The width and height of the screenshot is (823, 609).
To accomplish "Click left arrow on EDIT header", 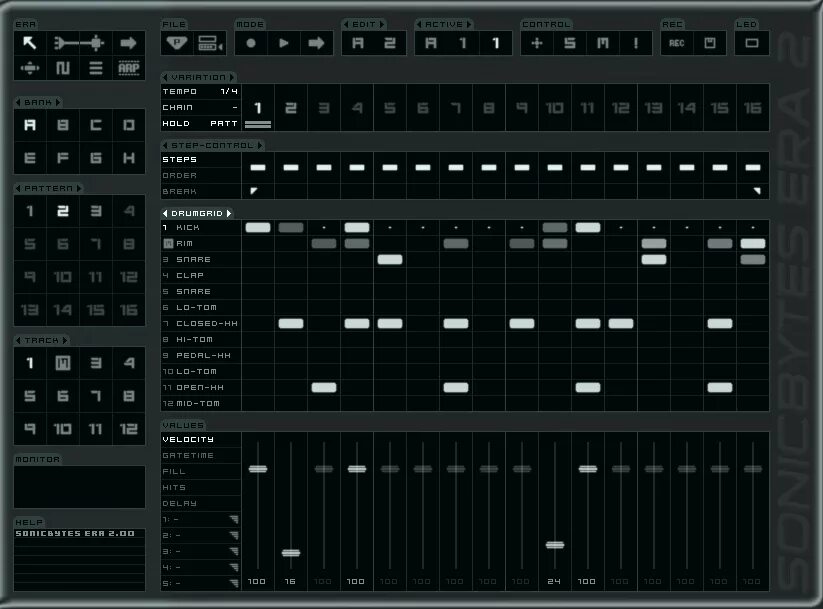I will point(346,24).
